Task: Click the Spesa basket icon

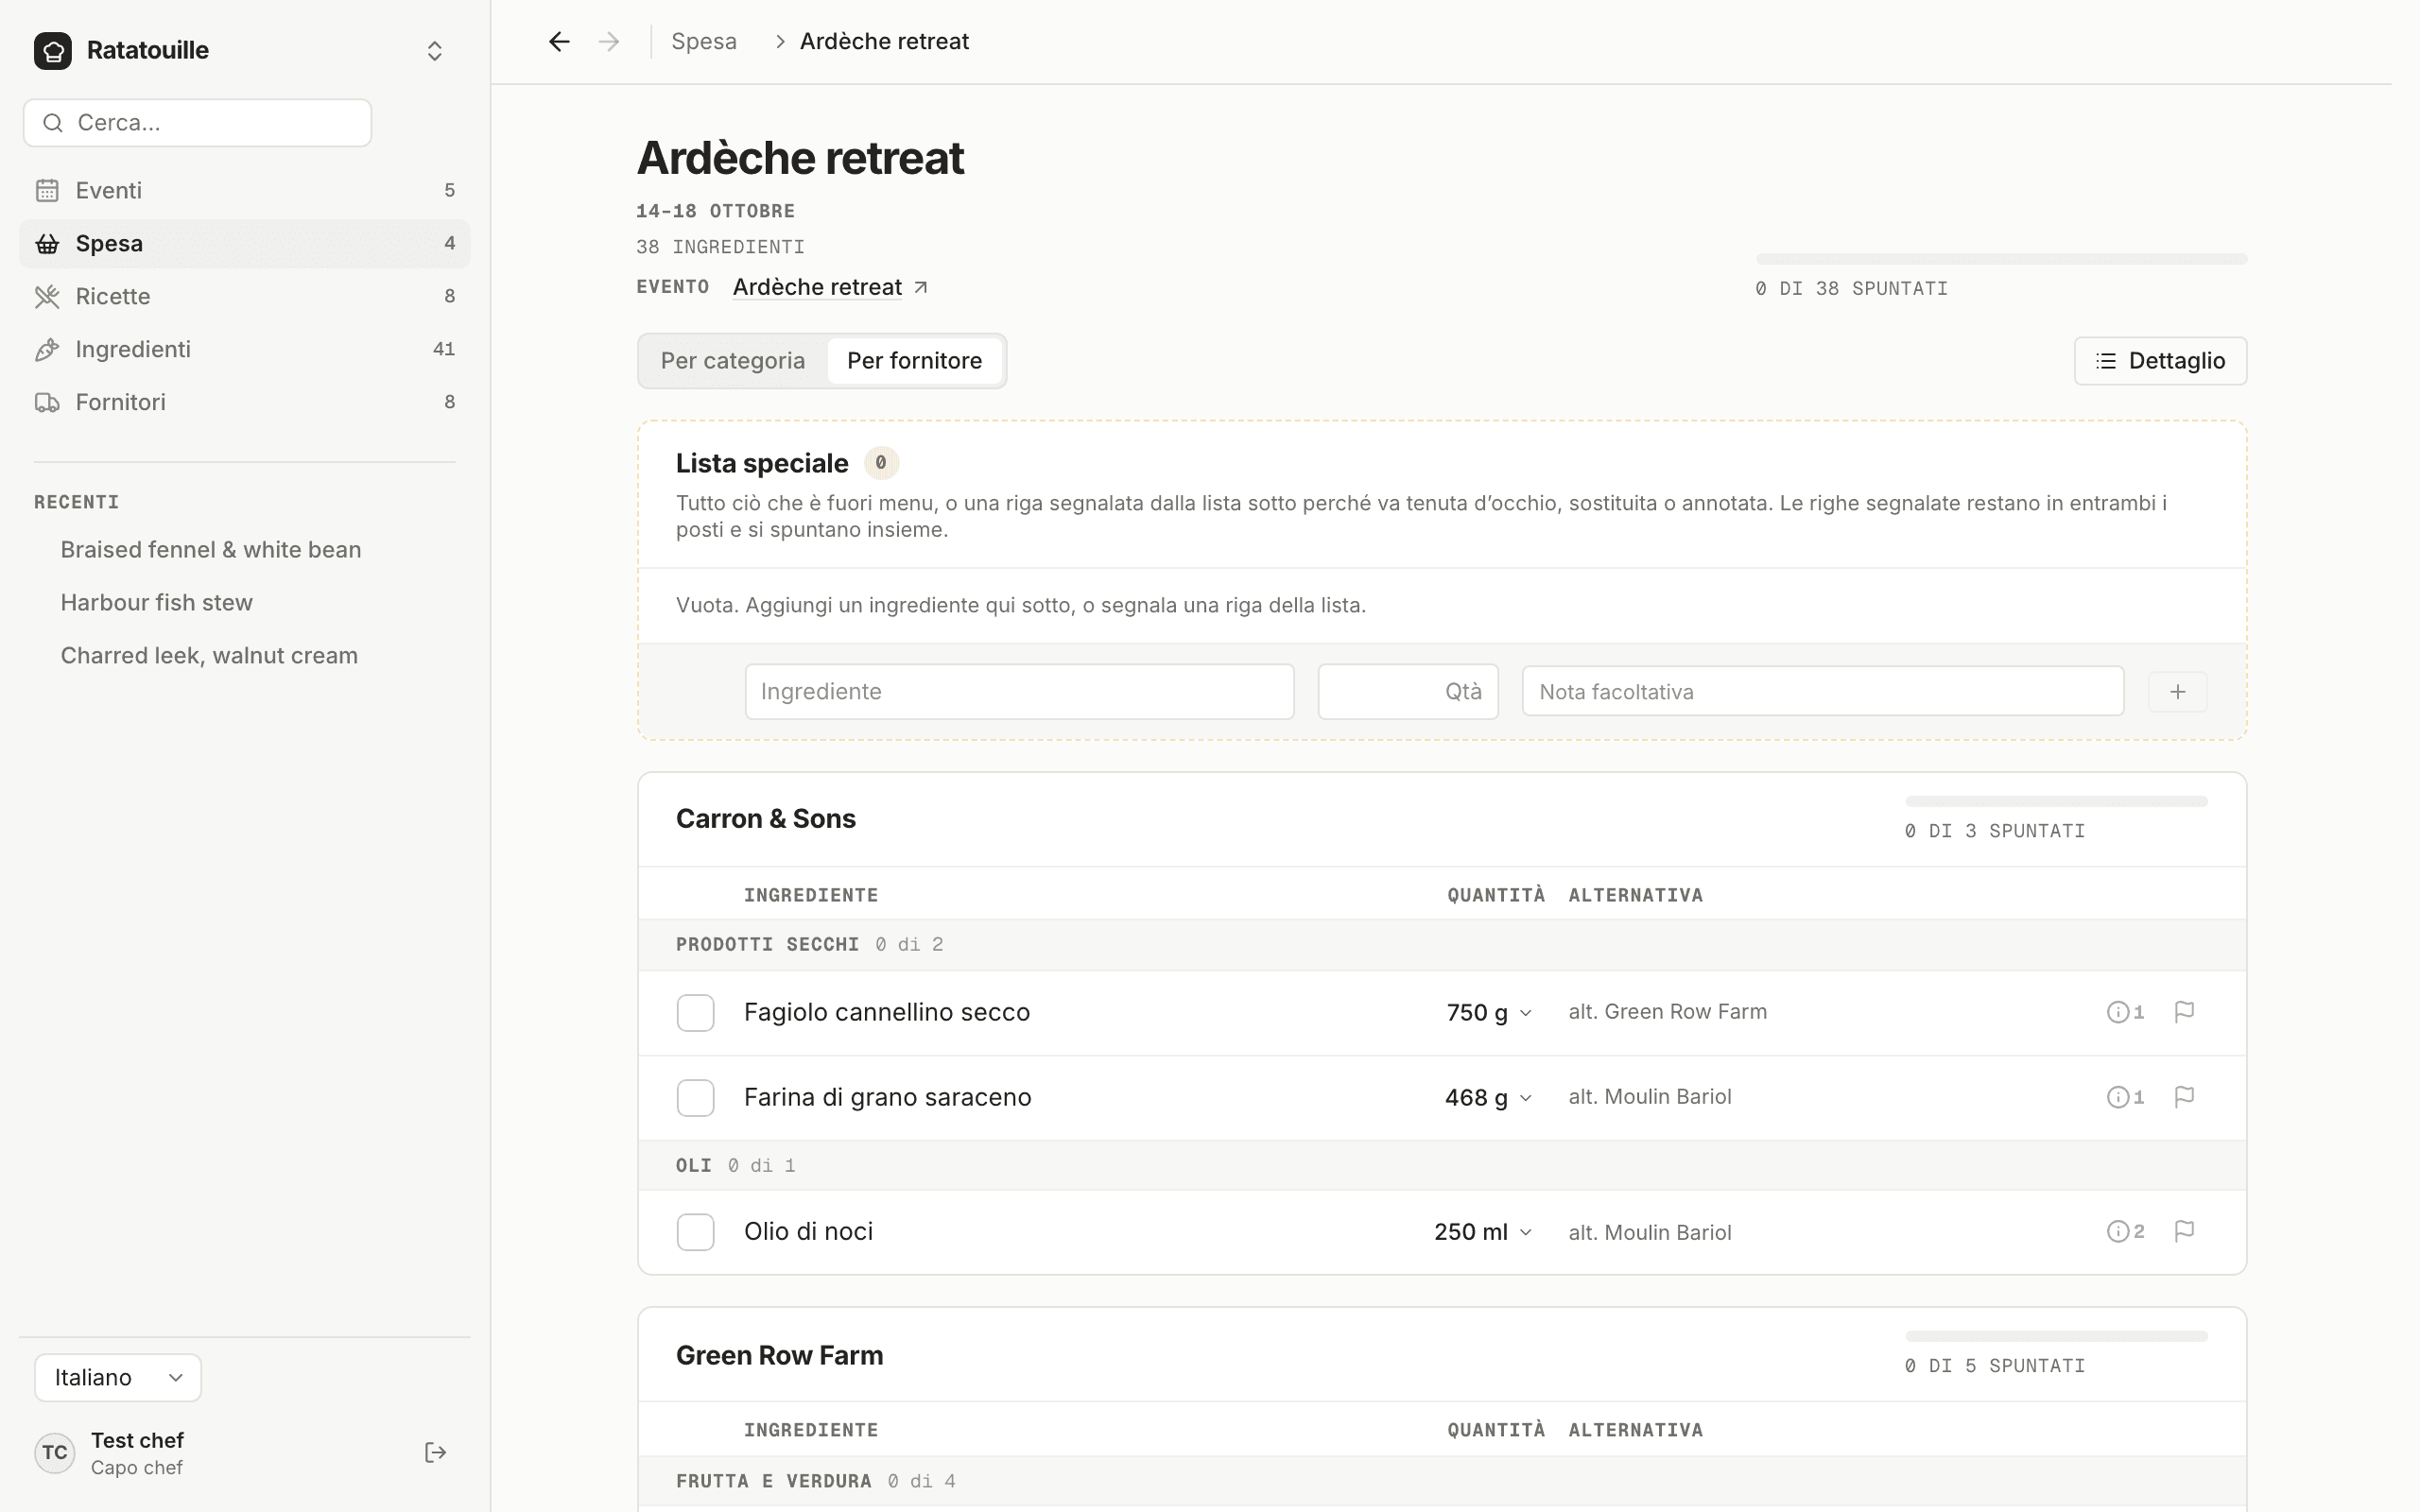Action: coord(47,243)
